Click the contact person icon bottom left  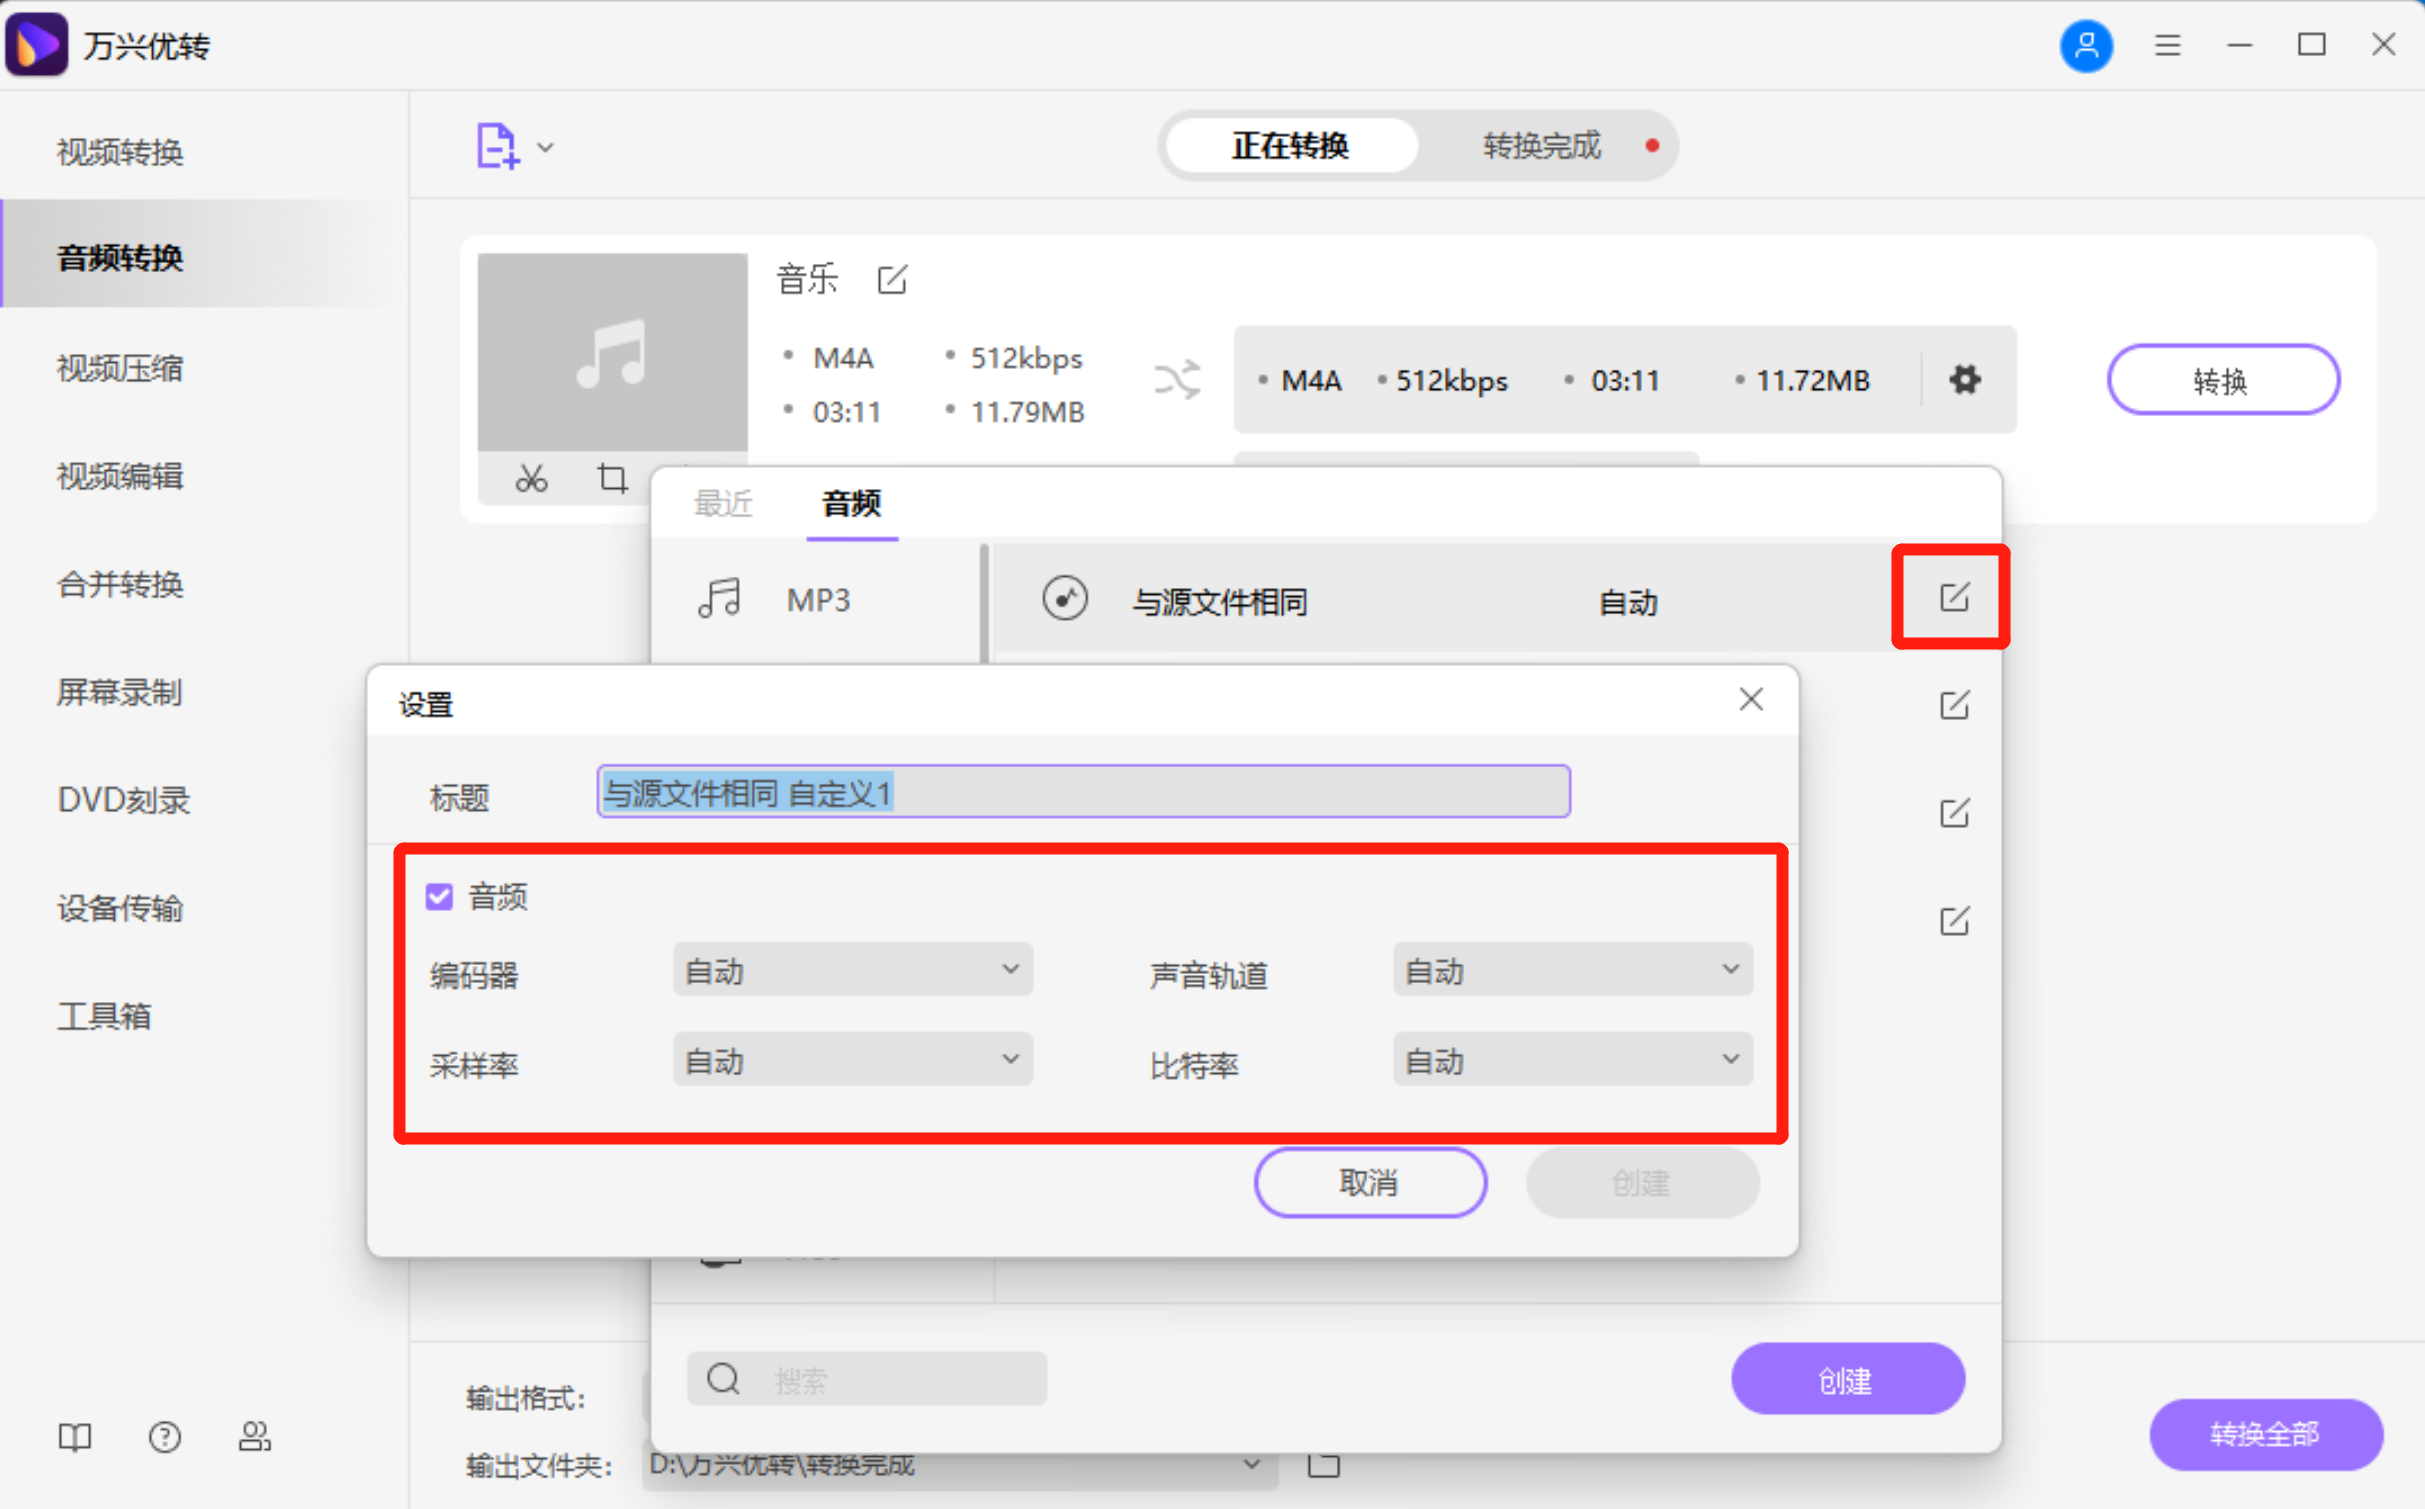click(255, 1437)
